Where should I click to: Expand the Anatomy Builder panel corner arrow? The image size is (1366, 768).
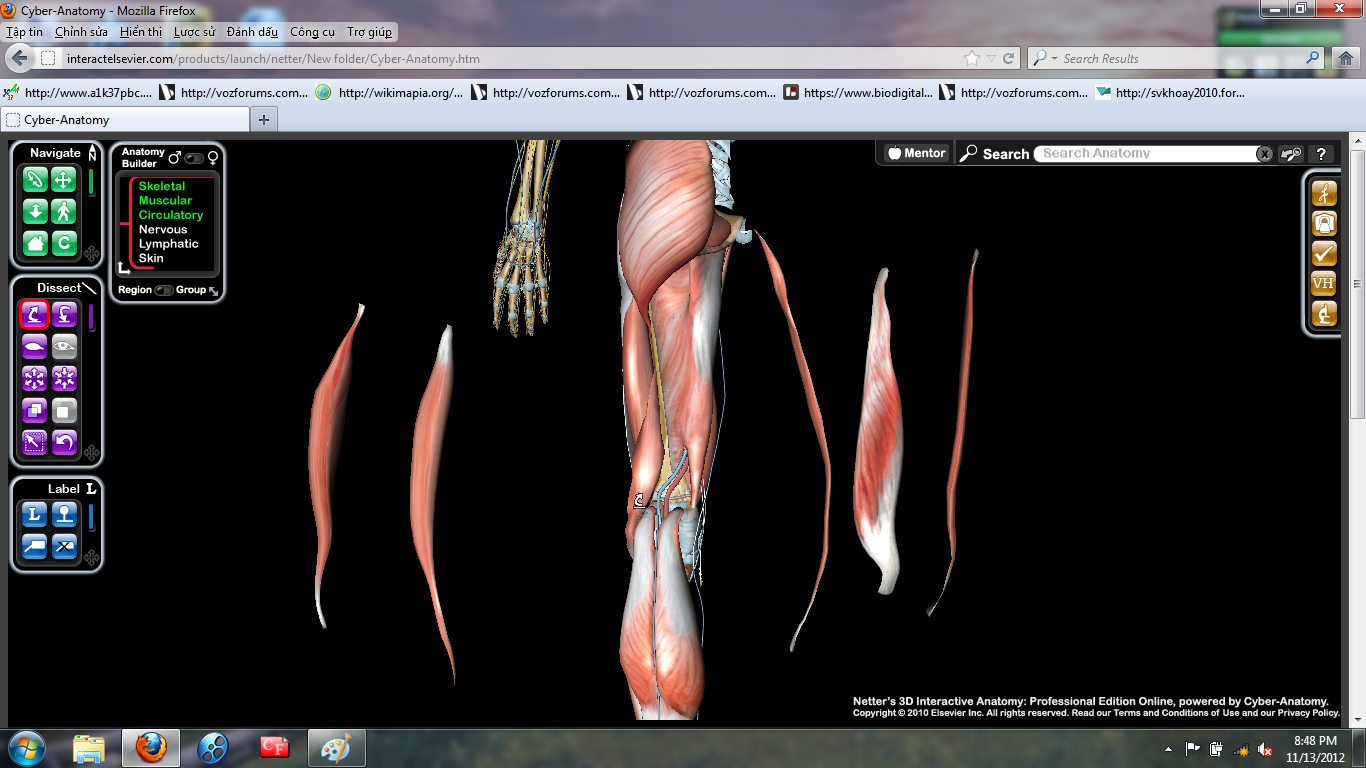213,291
